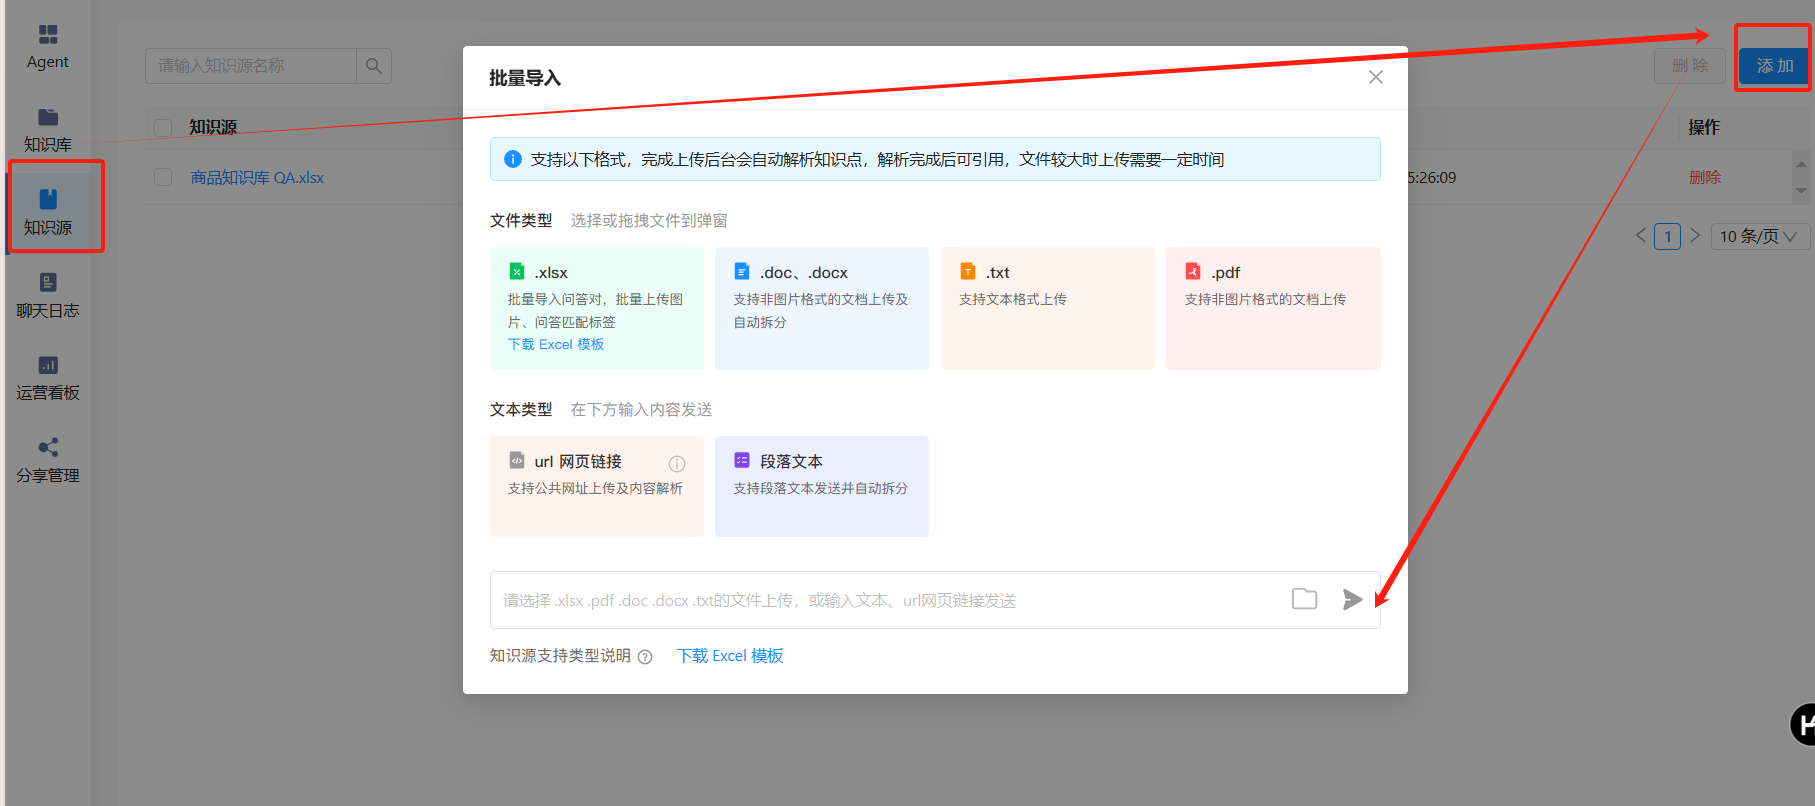
Task: Click the table scrollbar down arrow
Action: coord(1801,191)
